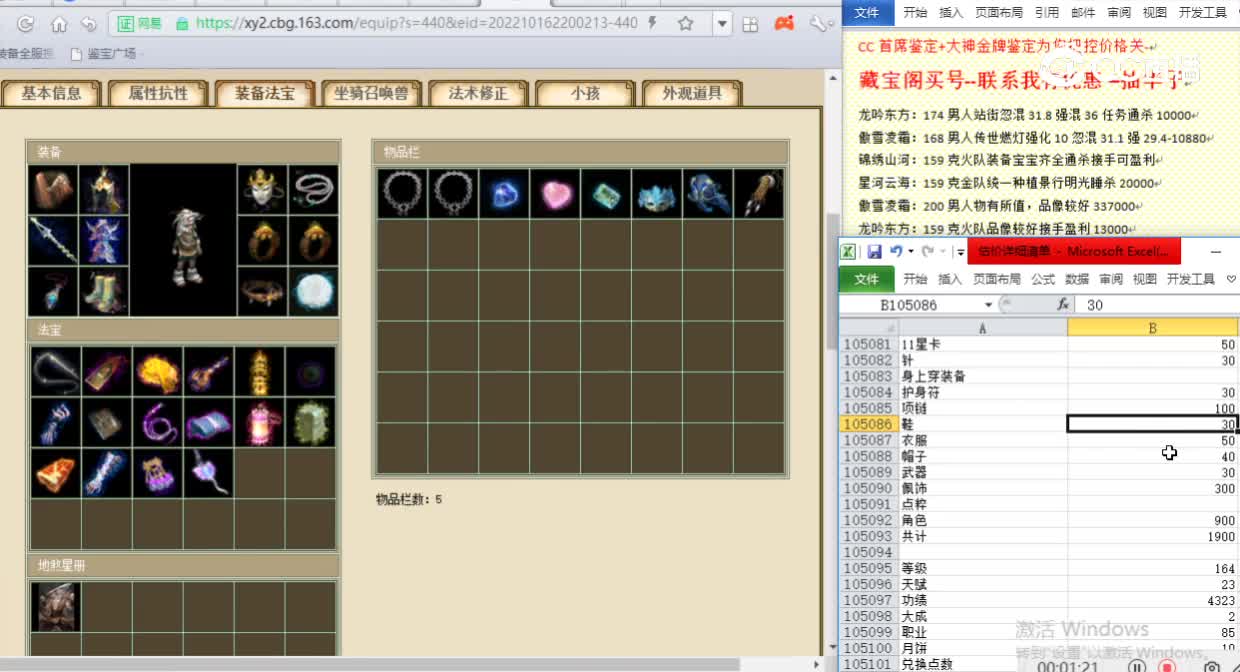Click the equipped blue pendant icon
The height and width of the screenshot is (672, 1240).
click(53, 291)
